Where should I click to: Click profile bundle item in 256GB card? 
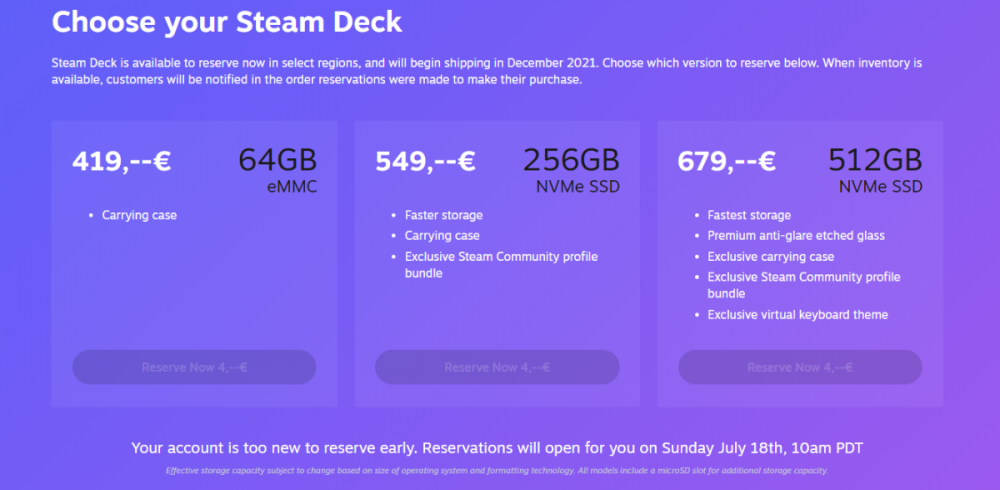point(501,265)
